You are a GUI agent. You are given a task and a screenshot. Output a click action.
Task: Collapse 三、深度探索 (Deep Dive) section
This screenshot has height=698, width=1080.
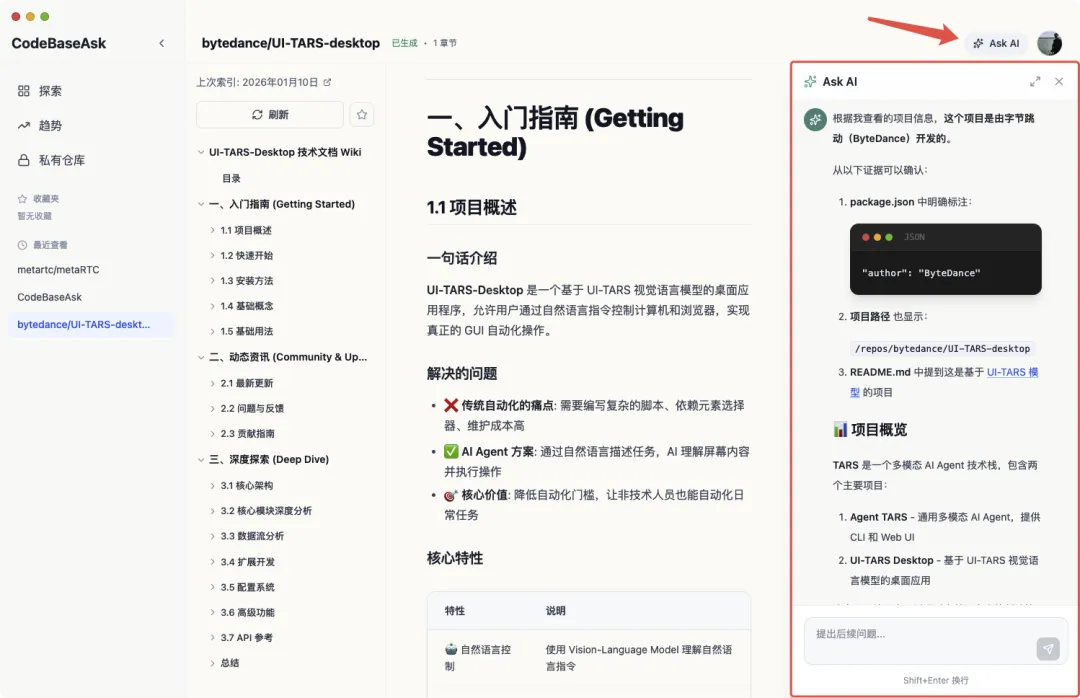[x=201, y=459]
